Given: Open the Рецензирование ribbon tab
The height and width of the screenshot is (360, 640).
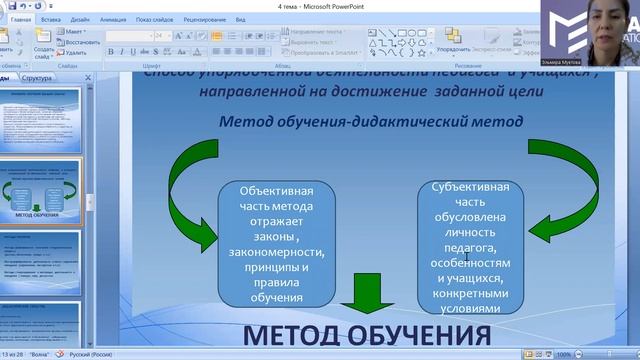Looking at the screenshot, I should click(x=204, y=20).
